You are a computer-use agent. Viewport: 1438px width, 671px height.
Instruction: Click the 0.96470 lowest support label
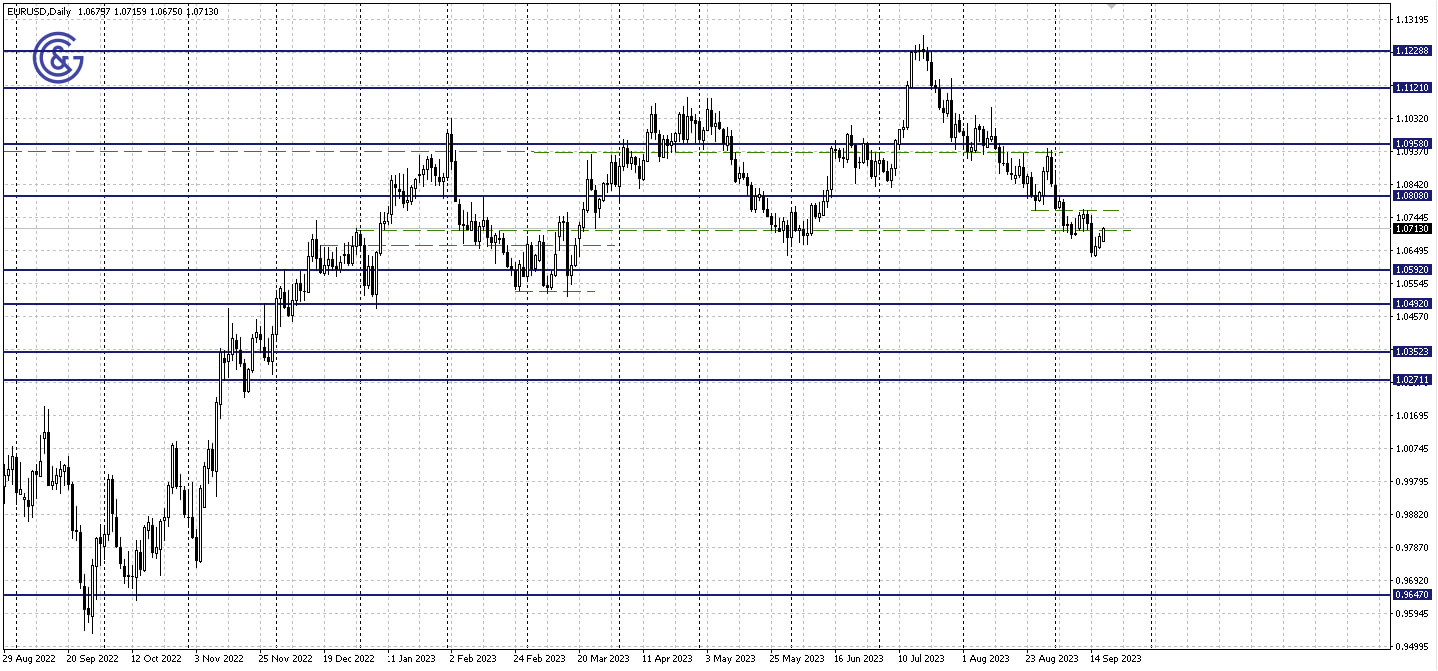point(1413,594)
